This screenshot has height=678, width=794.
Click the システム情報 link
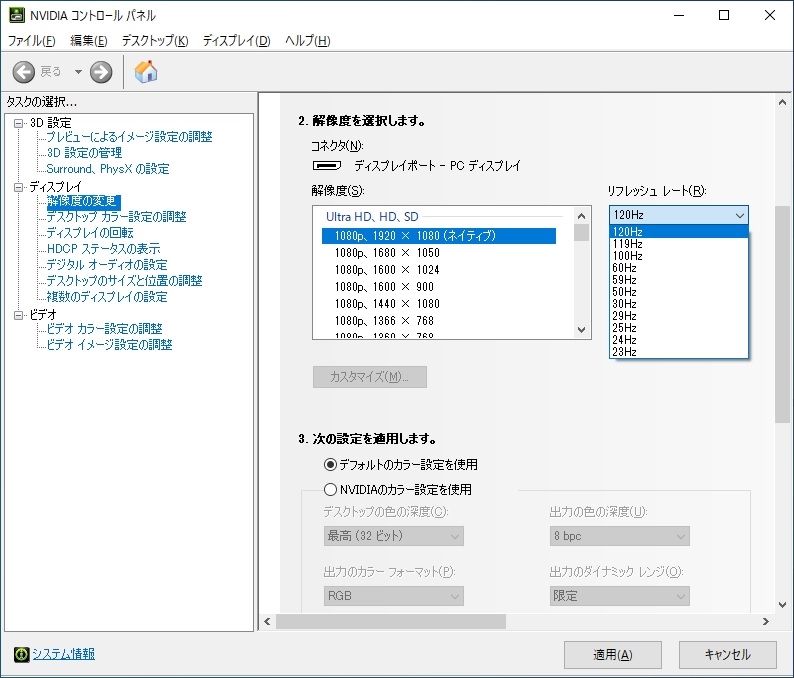(x=64, y=654)
